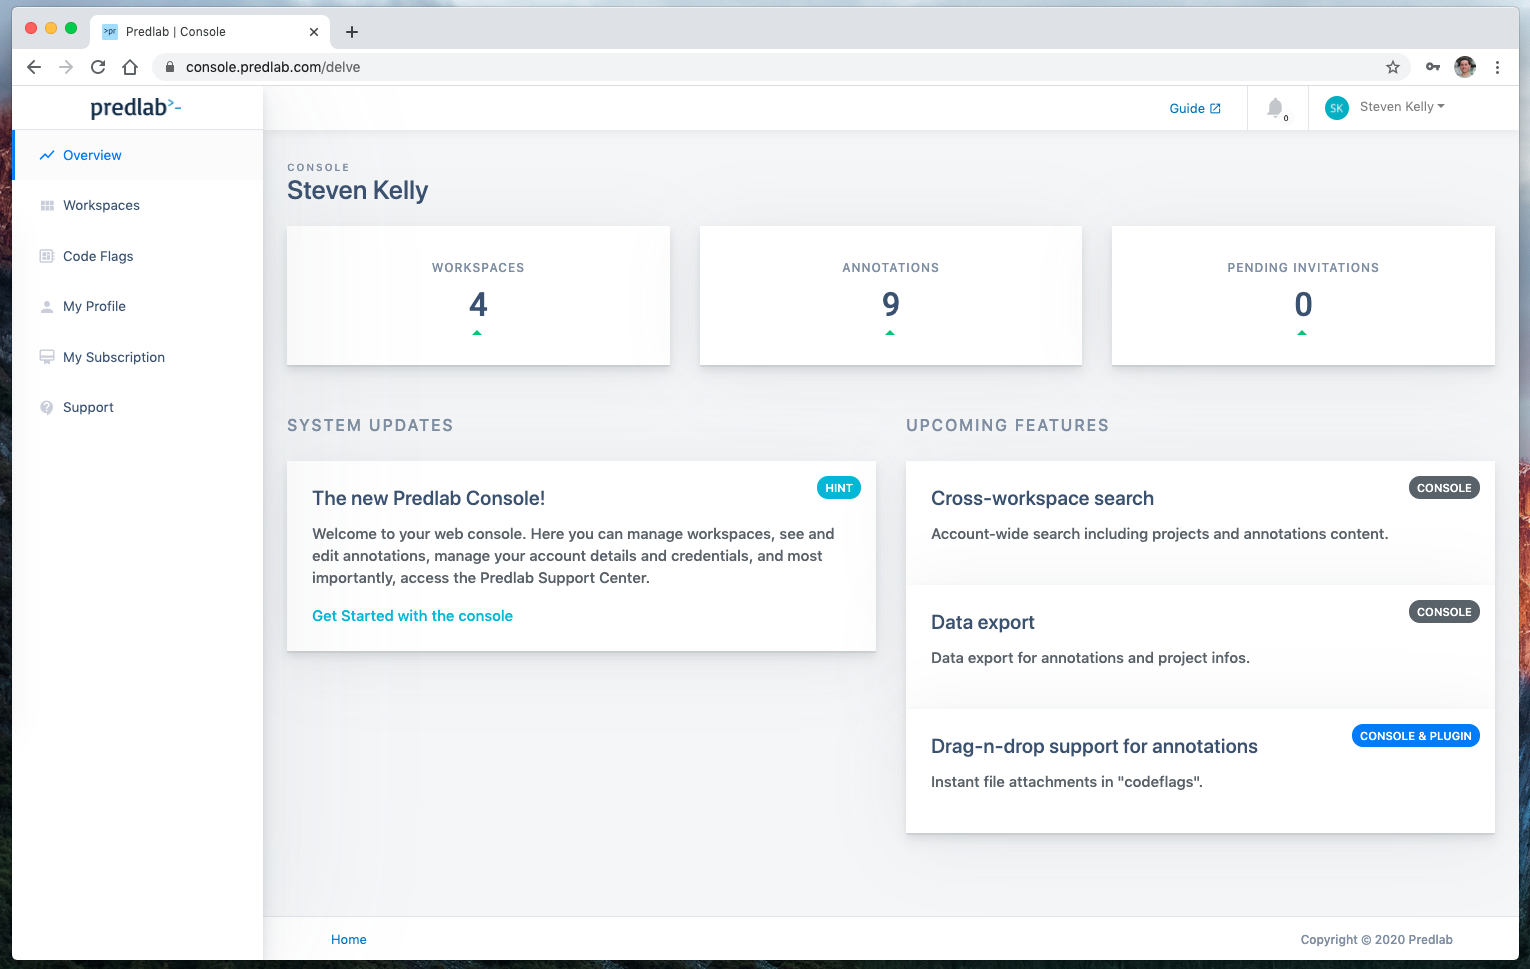Click the predlab logo
The width and height of the screenshot is (1530, 969).
tap(136, 107)
